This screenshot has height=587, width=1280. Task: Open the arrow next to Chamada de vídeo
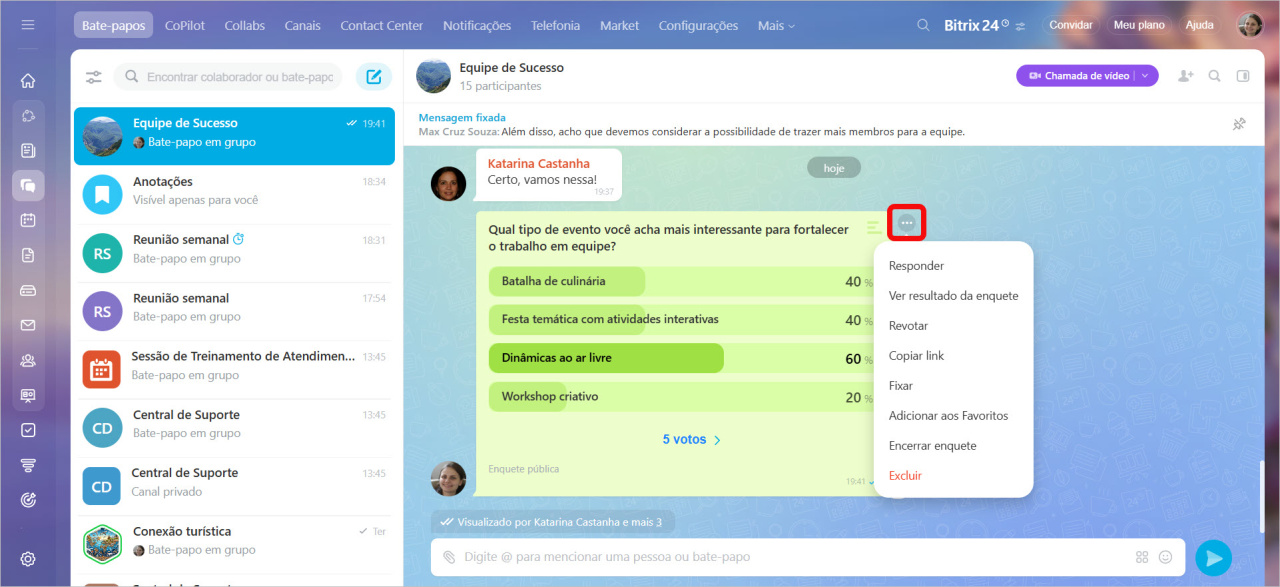click(1147, 76)
